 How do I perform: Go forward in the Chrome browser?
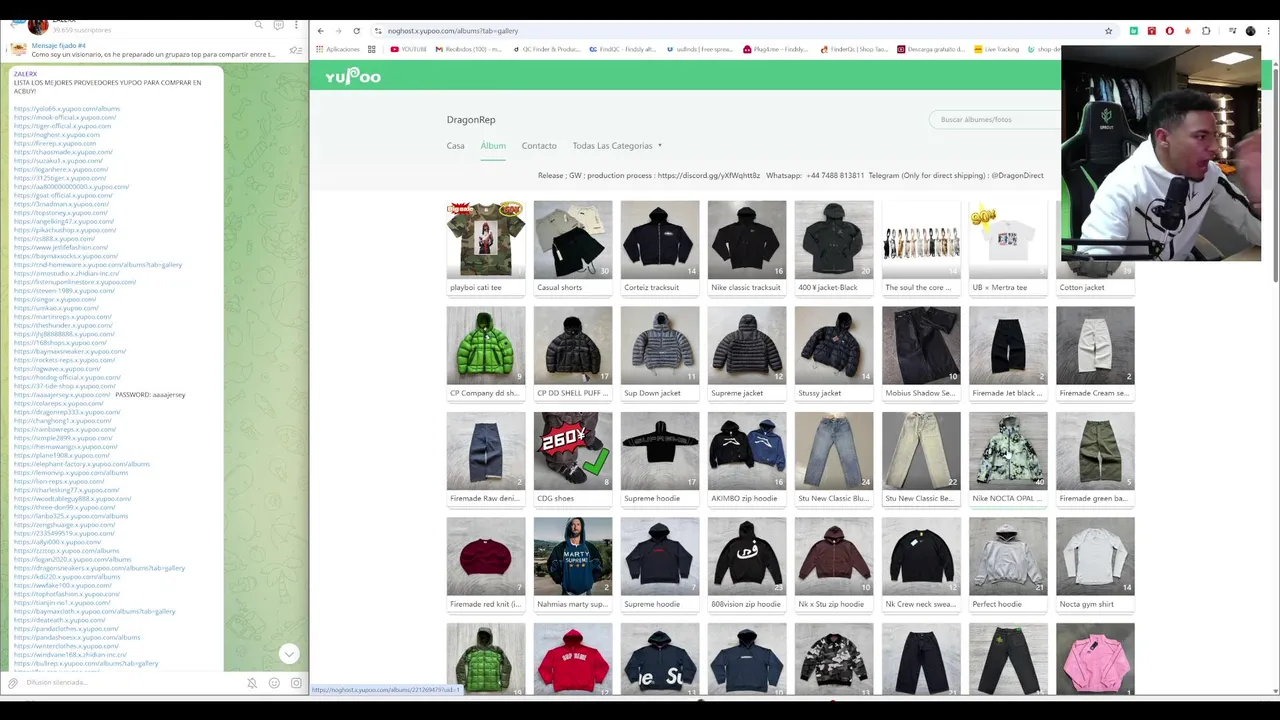[338, 31]
